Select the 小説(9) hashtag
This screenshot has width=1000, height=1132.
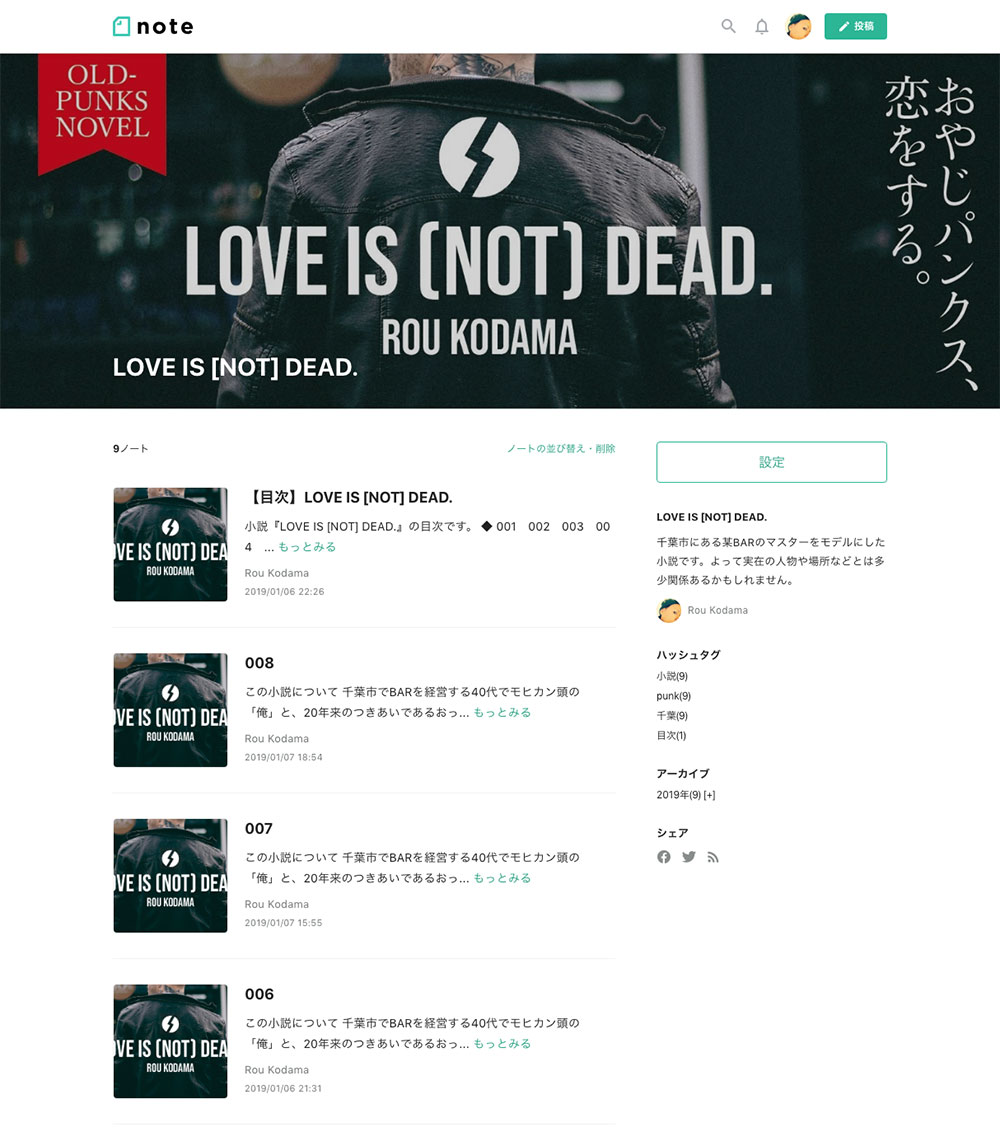672,676
